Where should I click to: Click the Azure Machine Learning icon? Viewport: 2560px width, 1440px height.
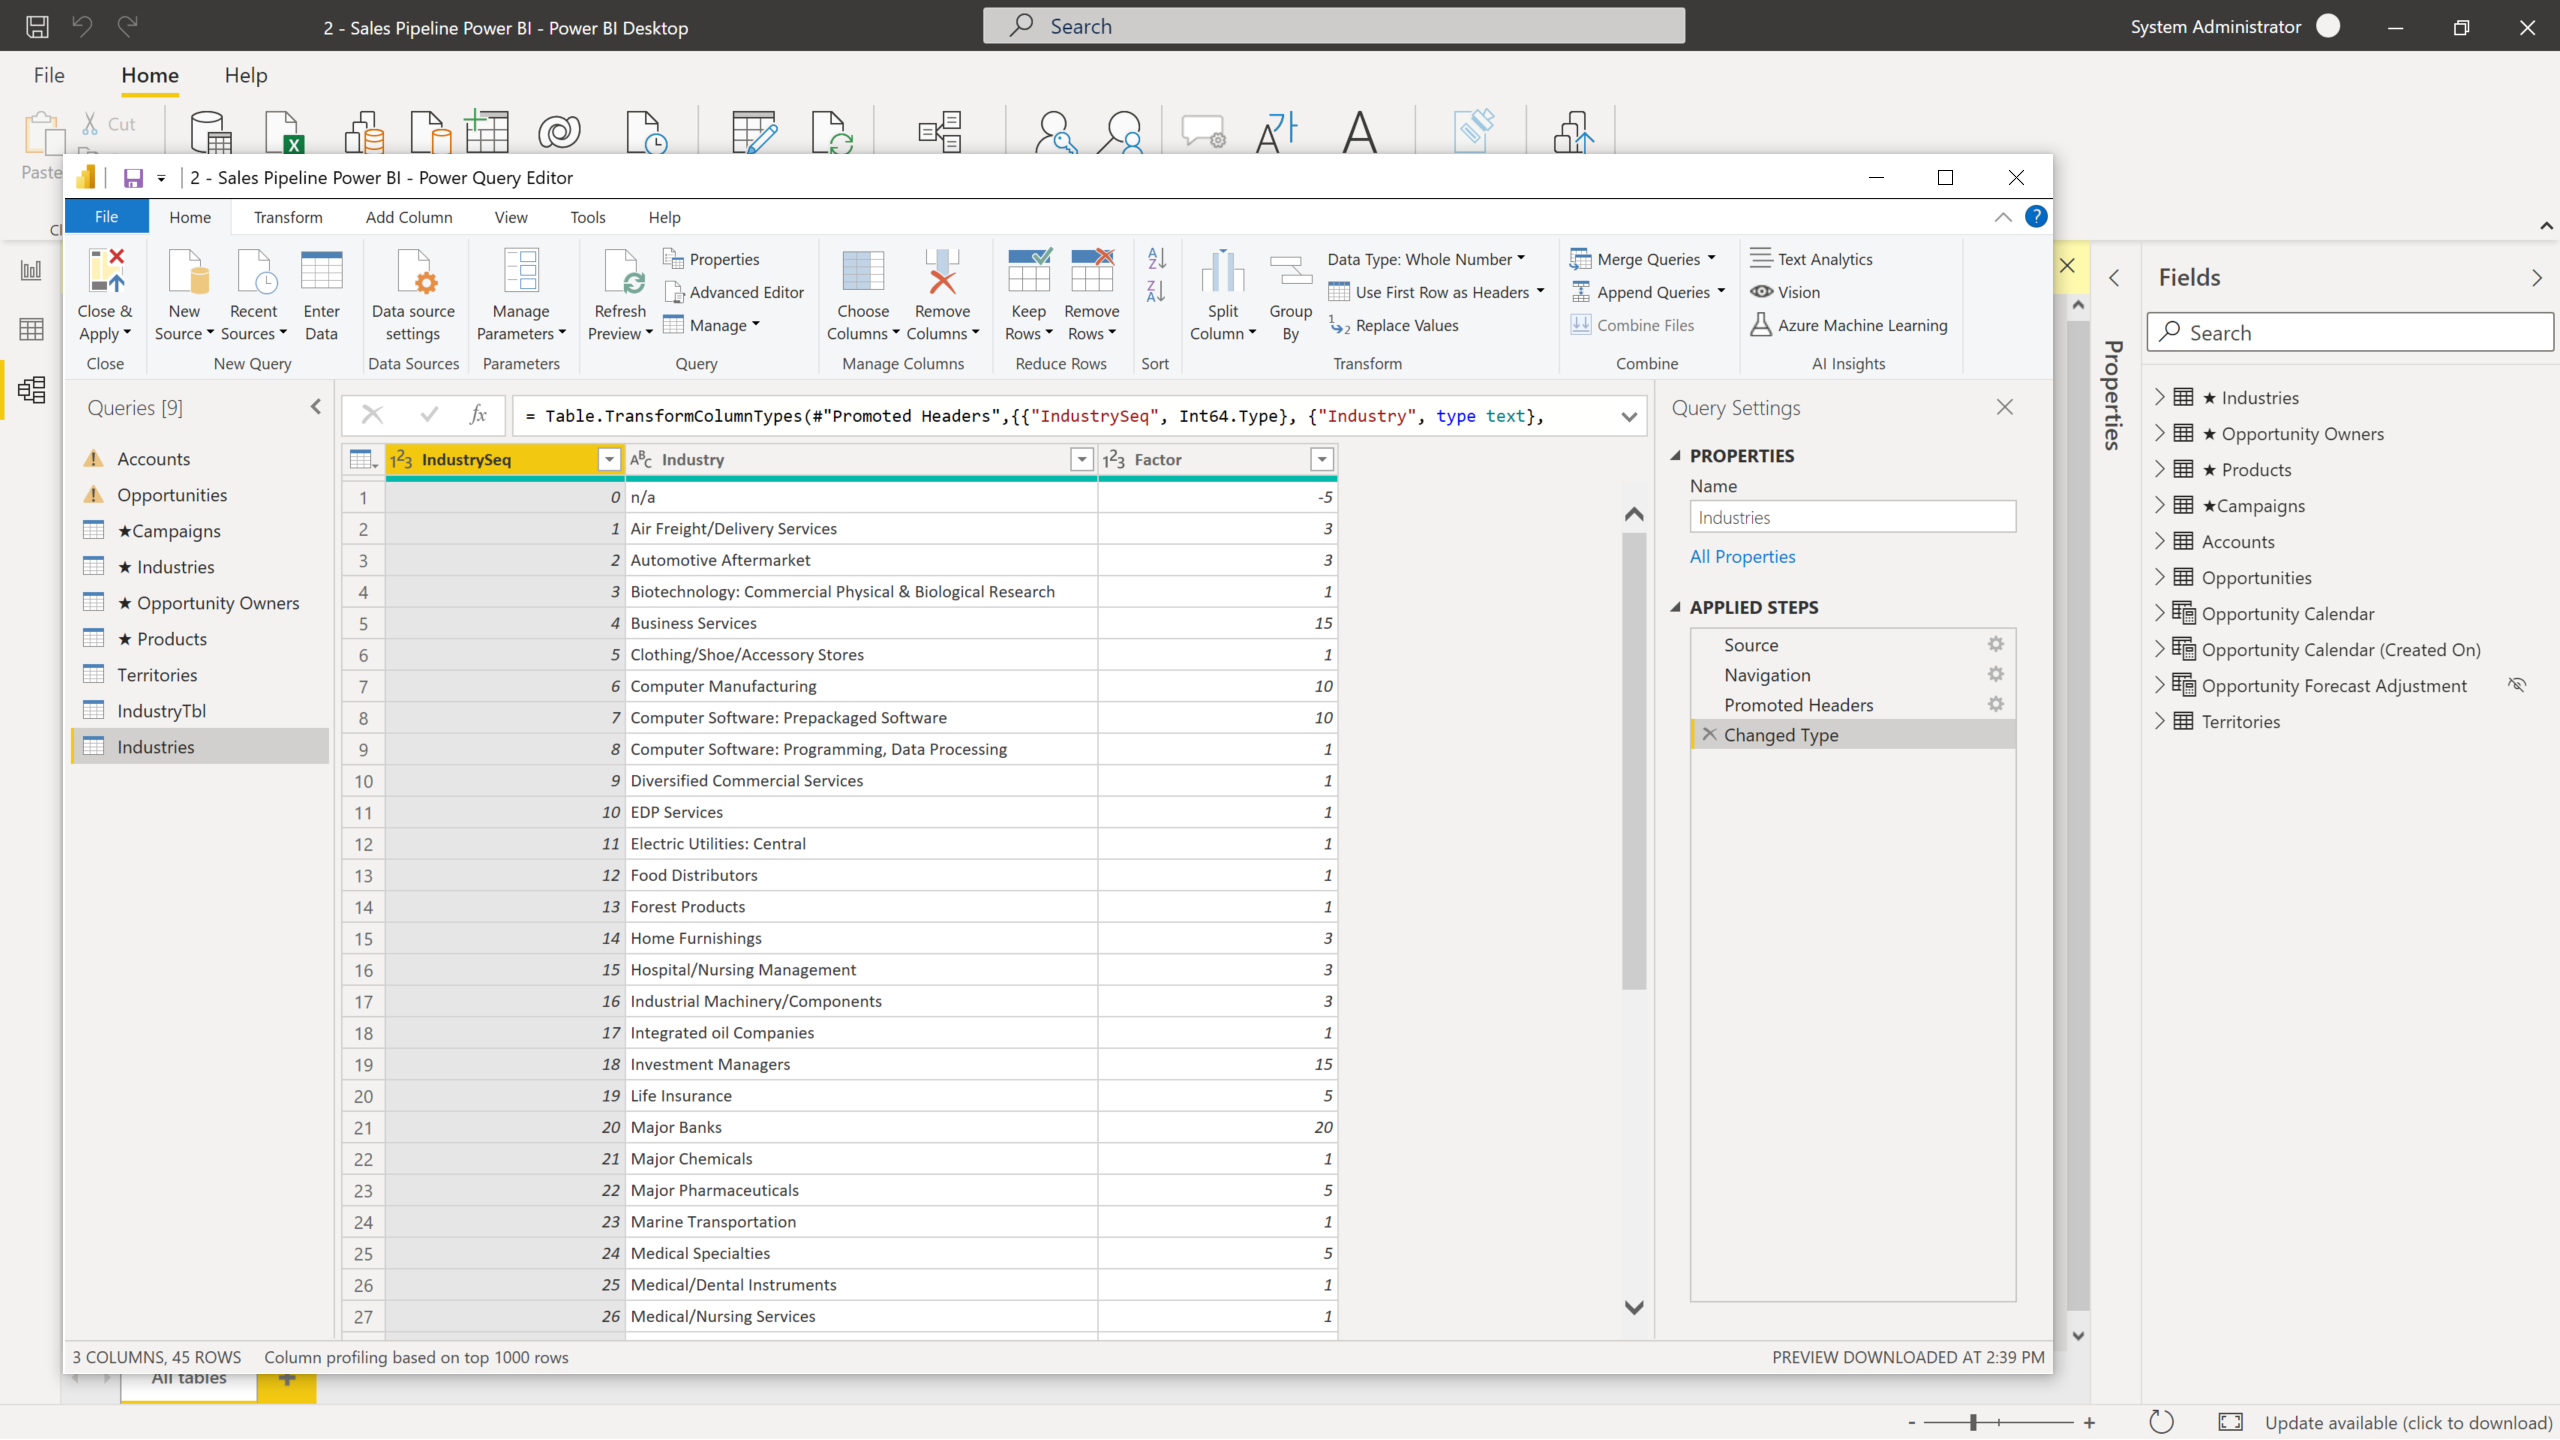[1762, 325]
